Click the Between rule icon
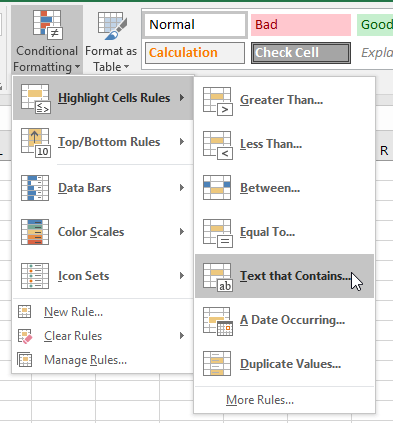Image resolution: width=393 pixels, height=423 pixels. (x=217, y=188)
